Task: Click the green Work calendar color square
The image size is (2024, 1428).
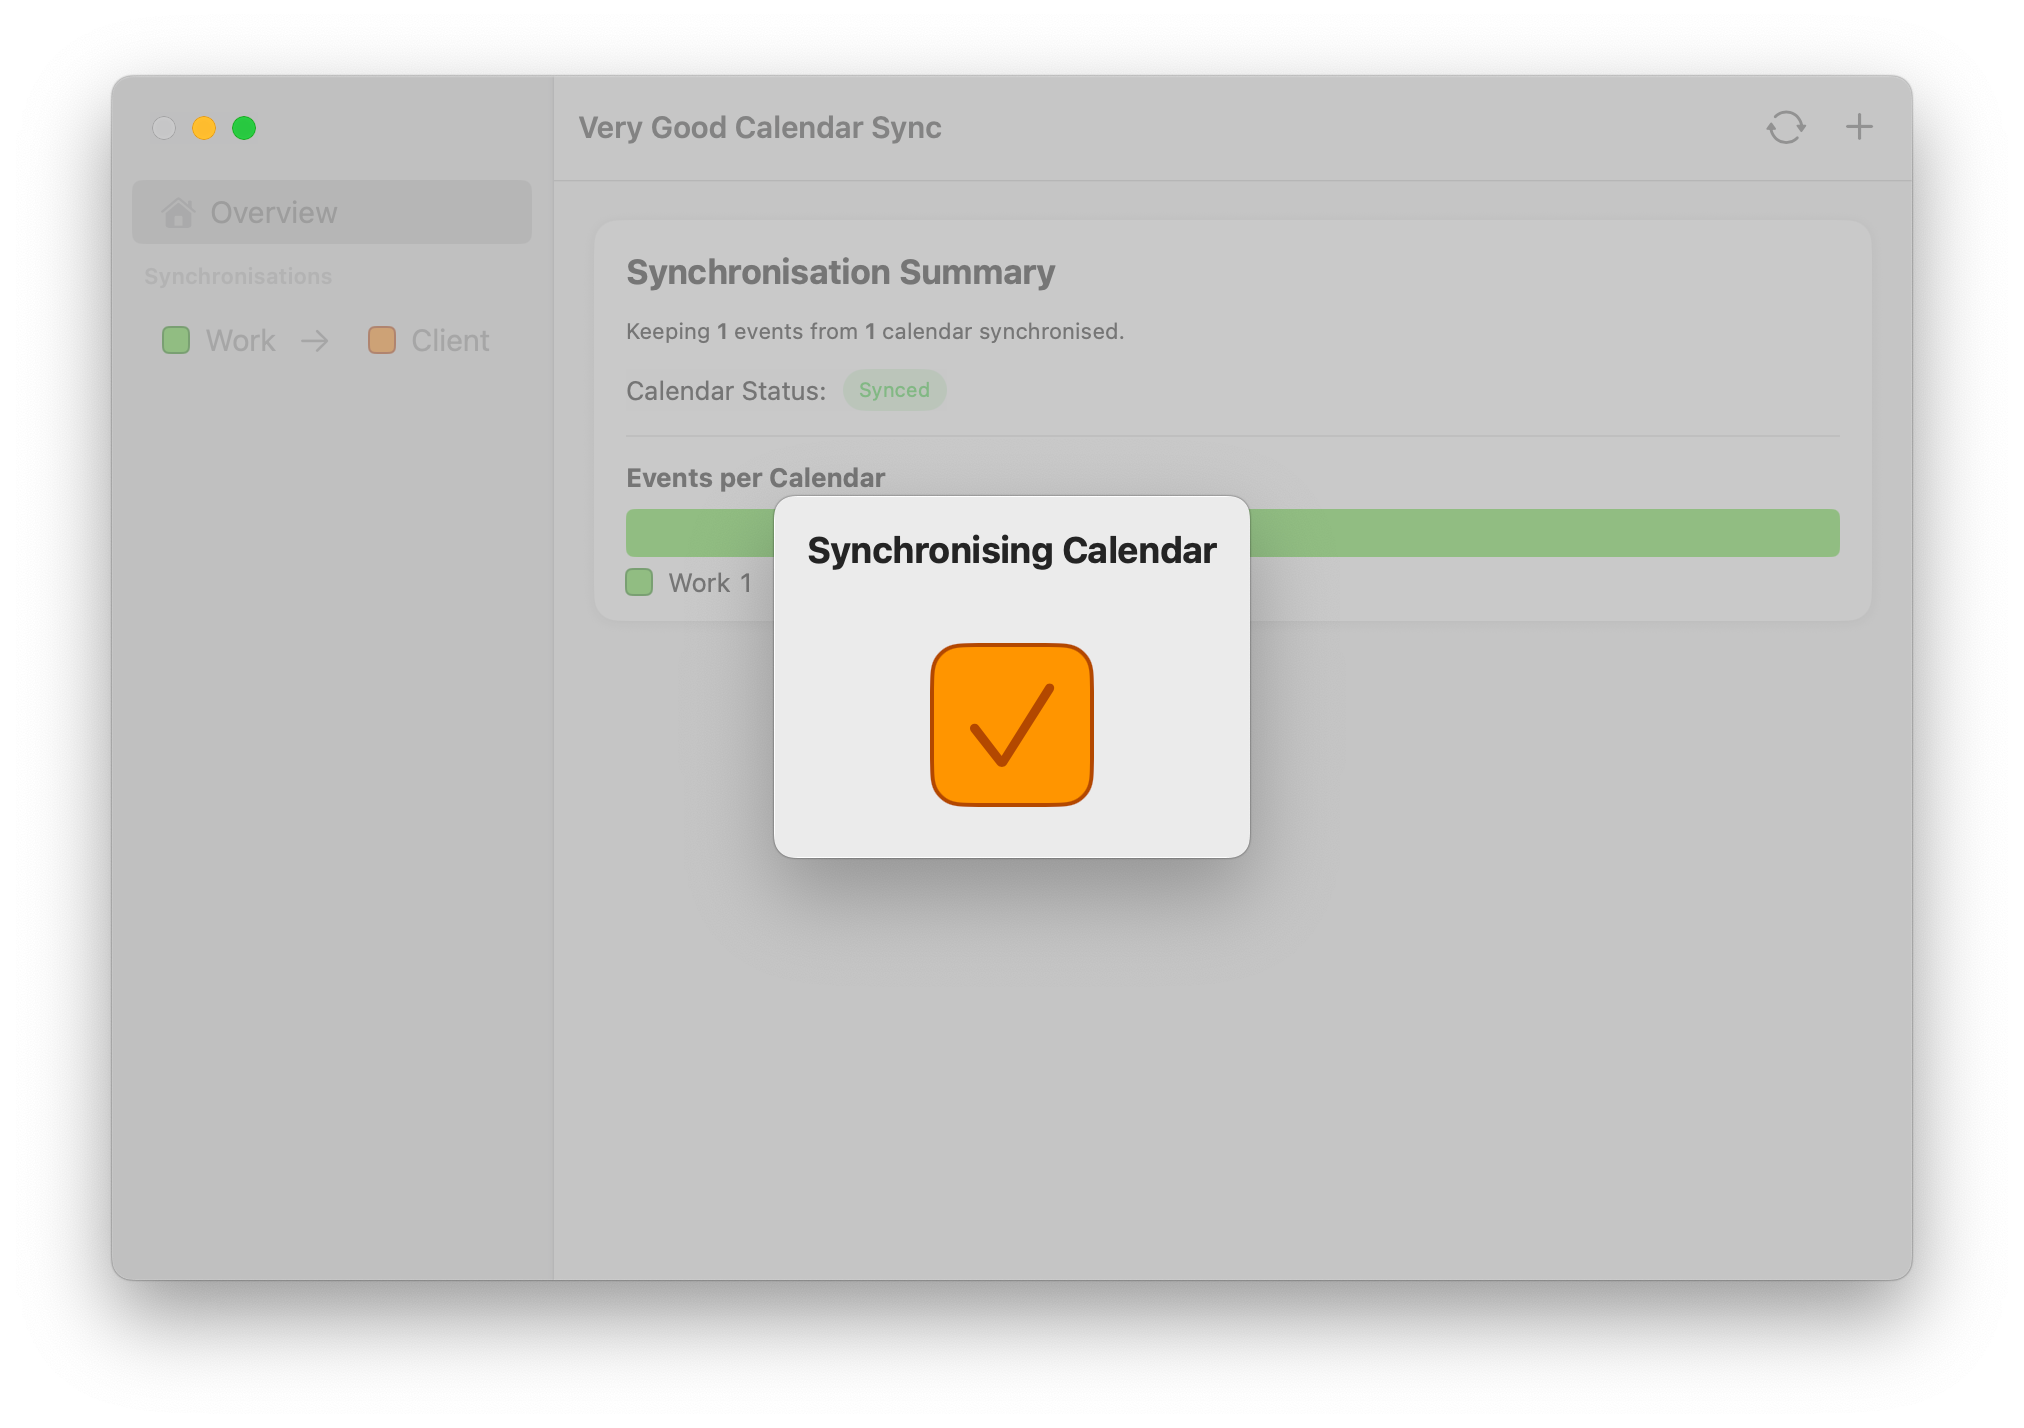Action: click(176, 340)
